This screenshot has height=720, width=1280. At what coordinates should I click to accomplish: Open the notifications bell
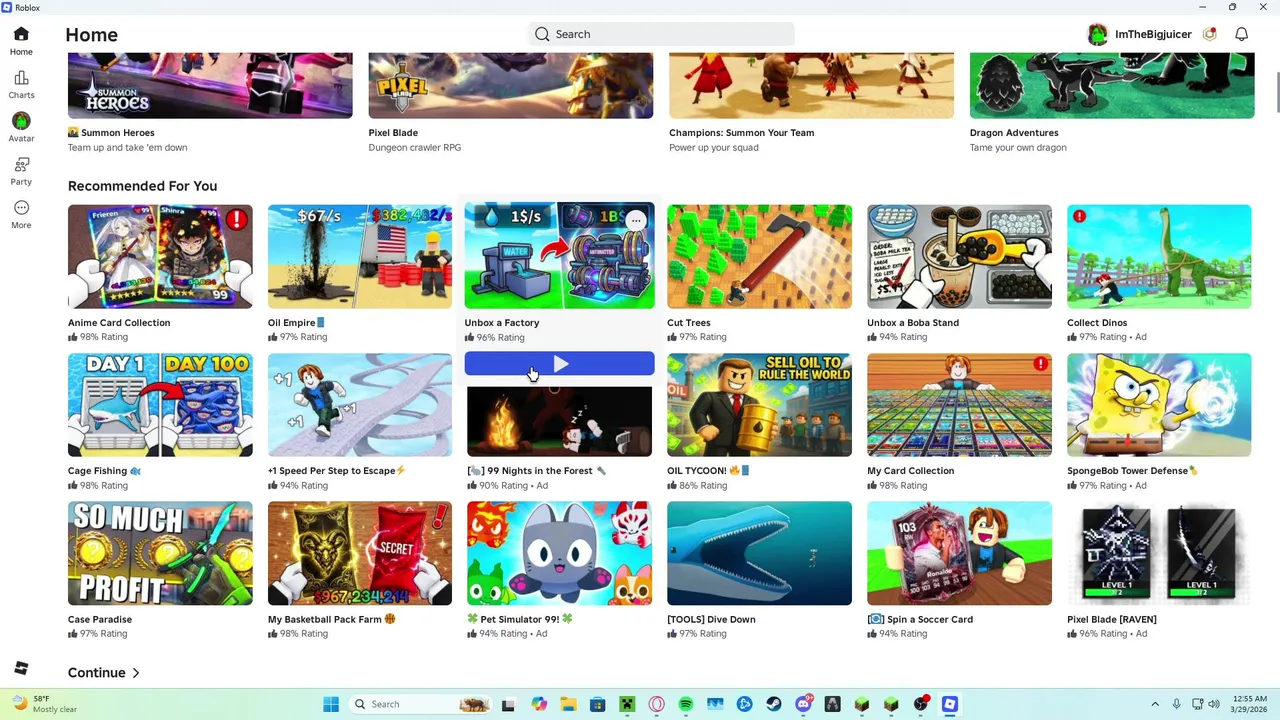[x=1241, y=34]
